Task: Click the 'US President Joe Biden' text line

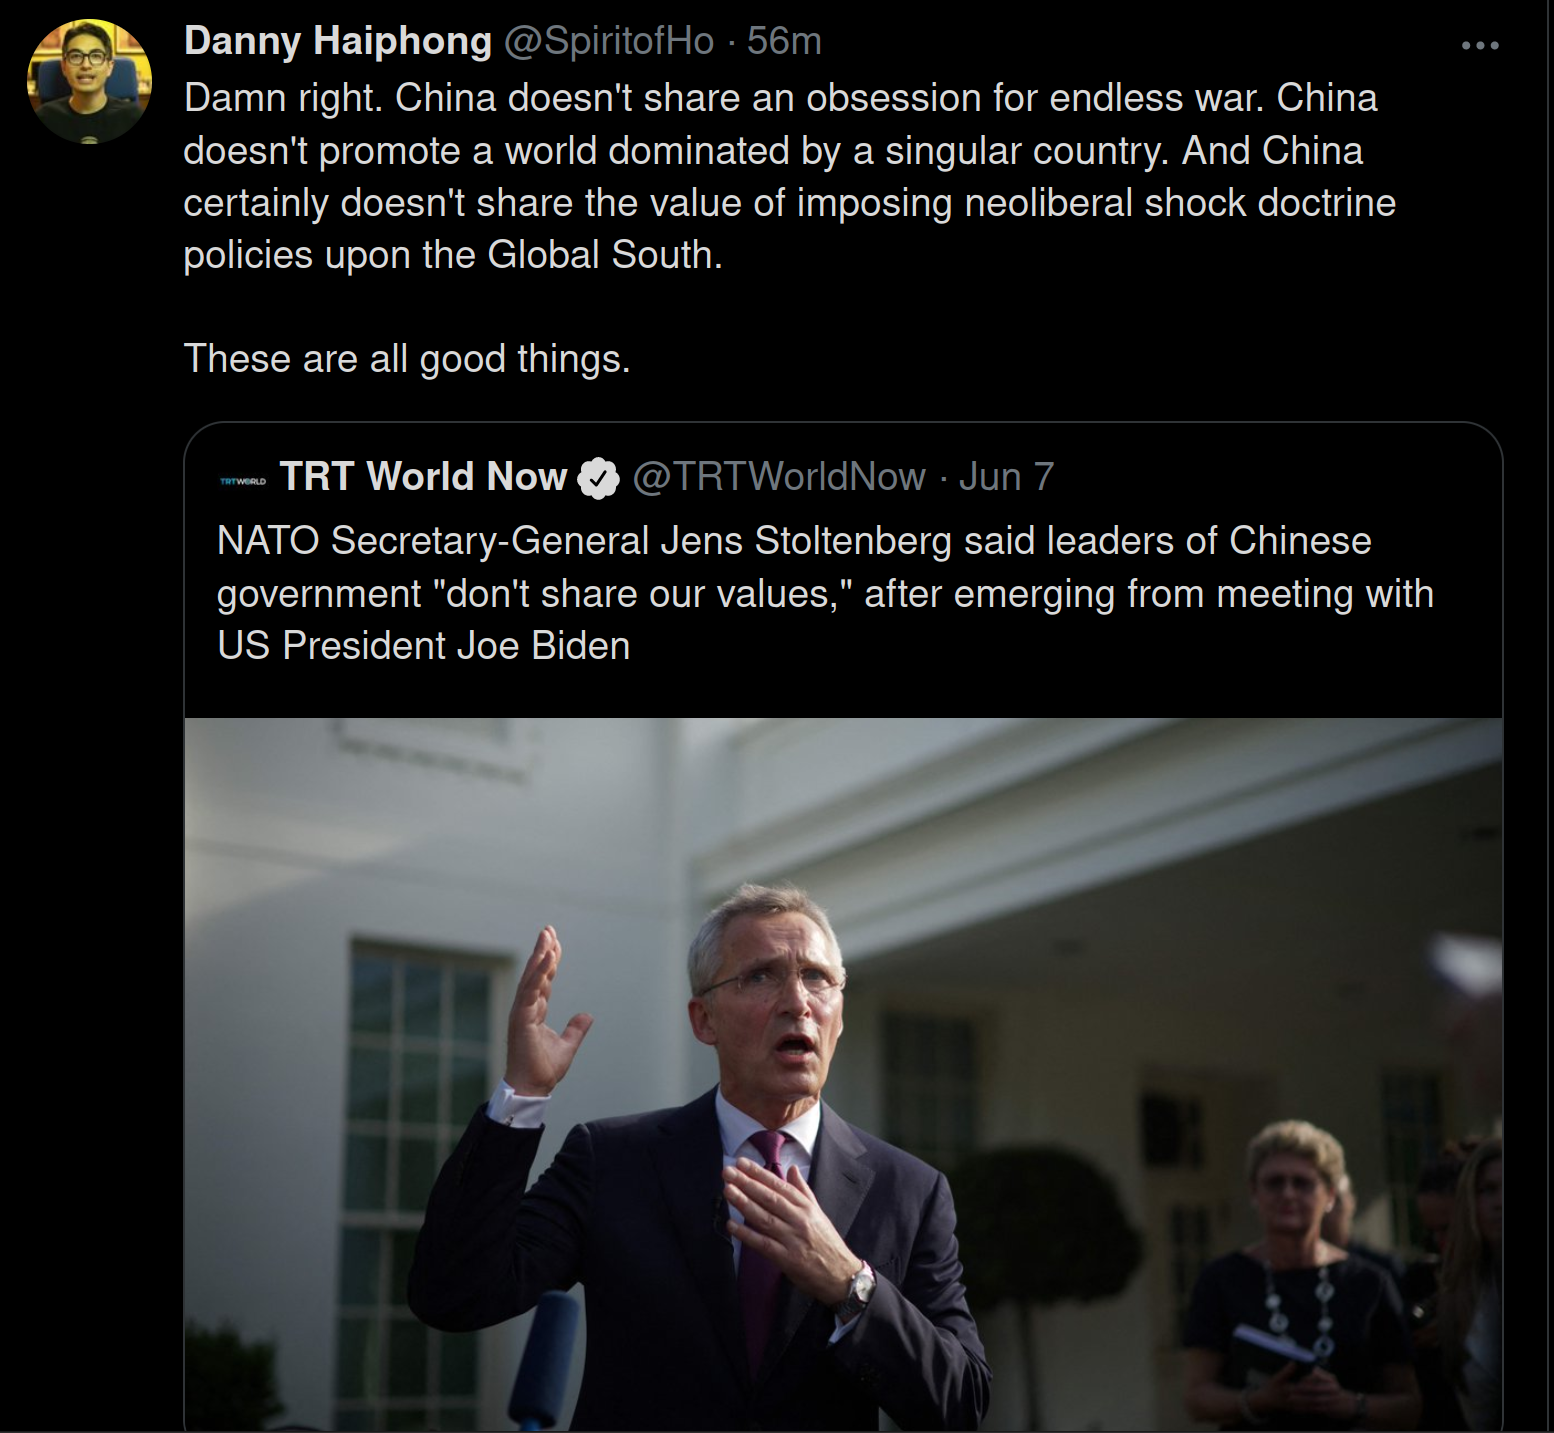Action: tap(423, 646)
